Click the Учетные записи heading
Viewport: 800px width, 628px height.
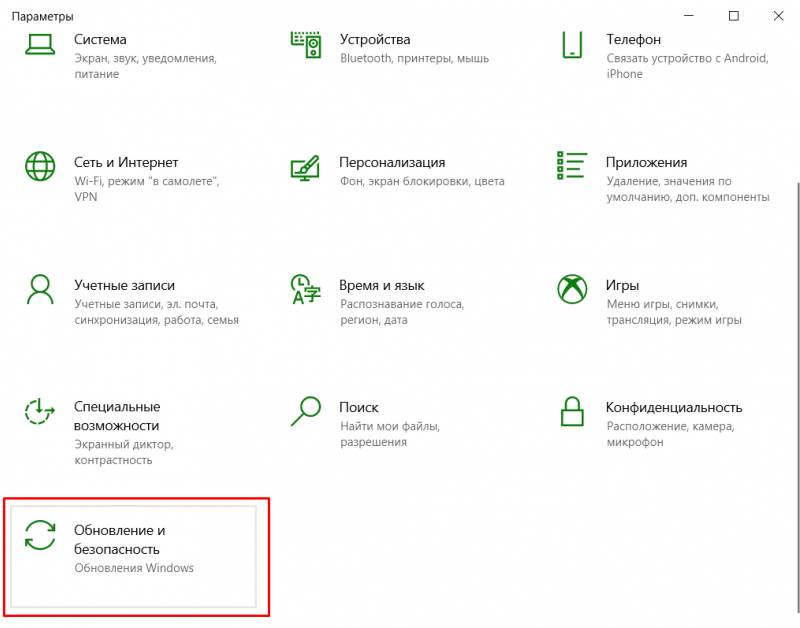click(x=124, y=285)
